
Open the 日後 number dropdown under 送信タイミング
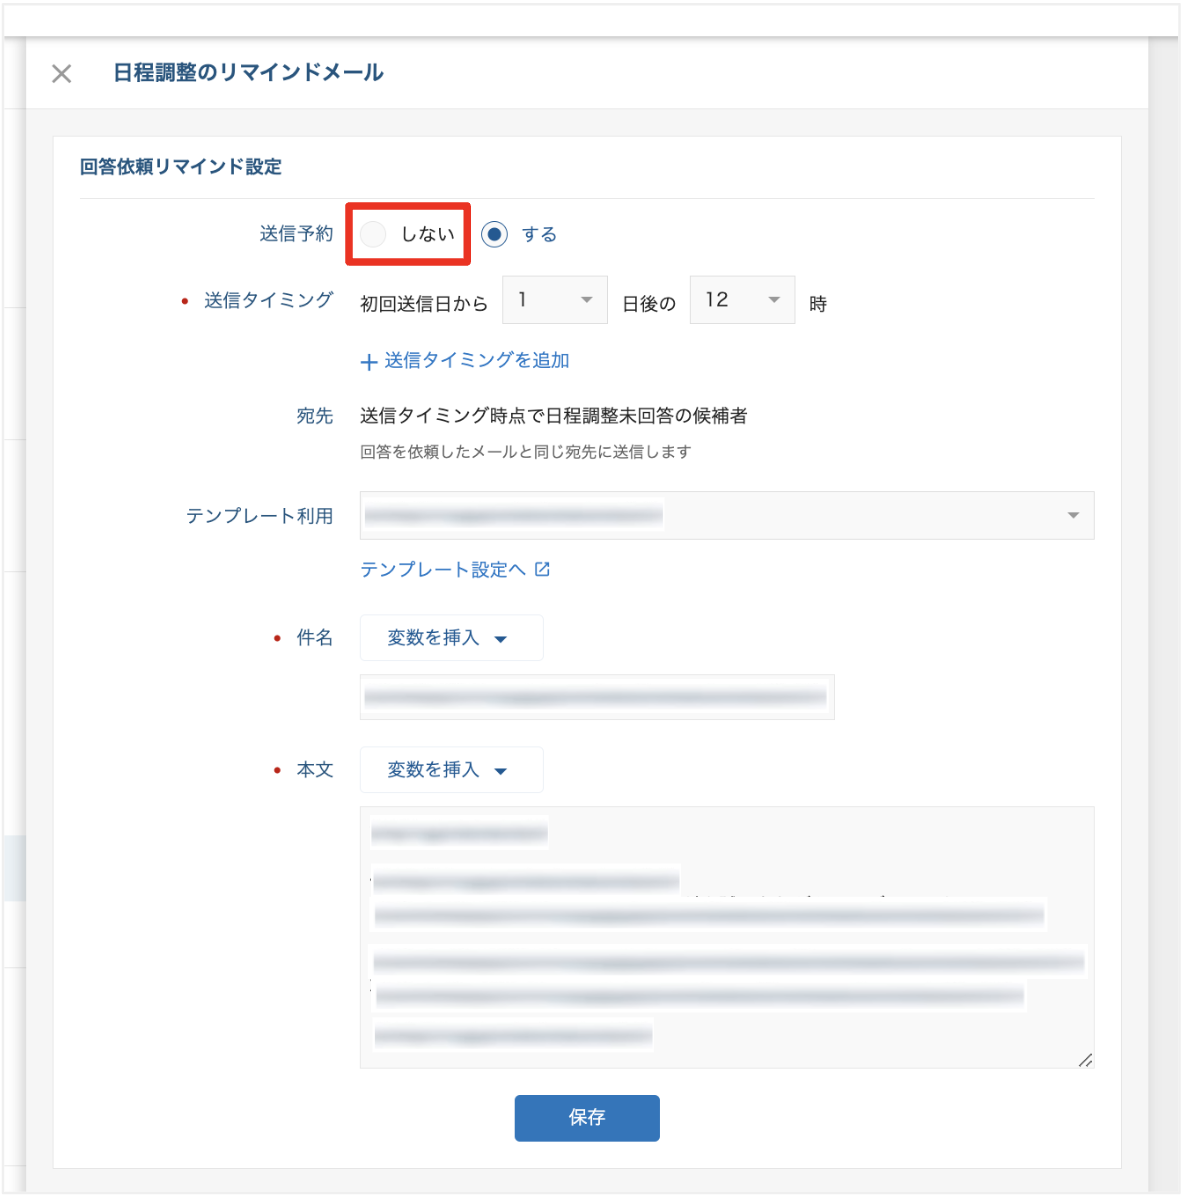555,299
